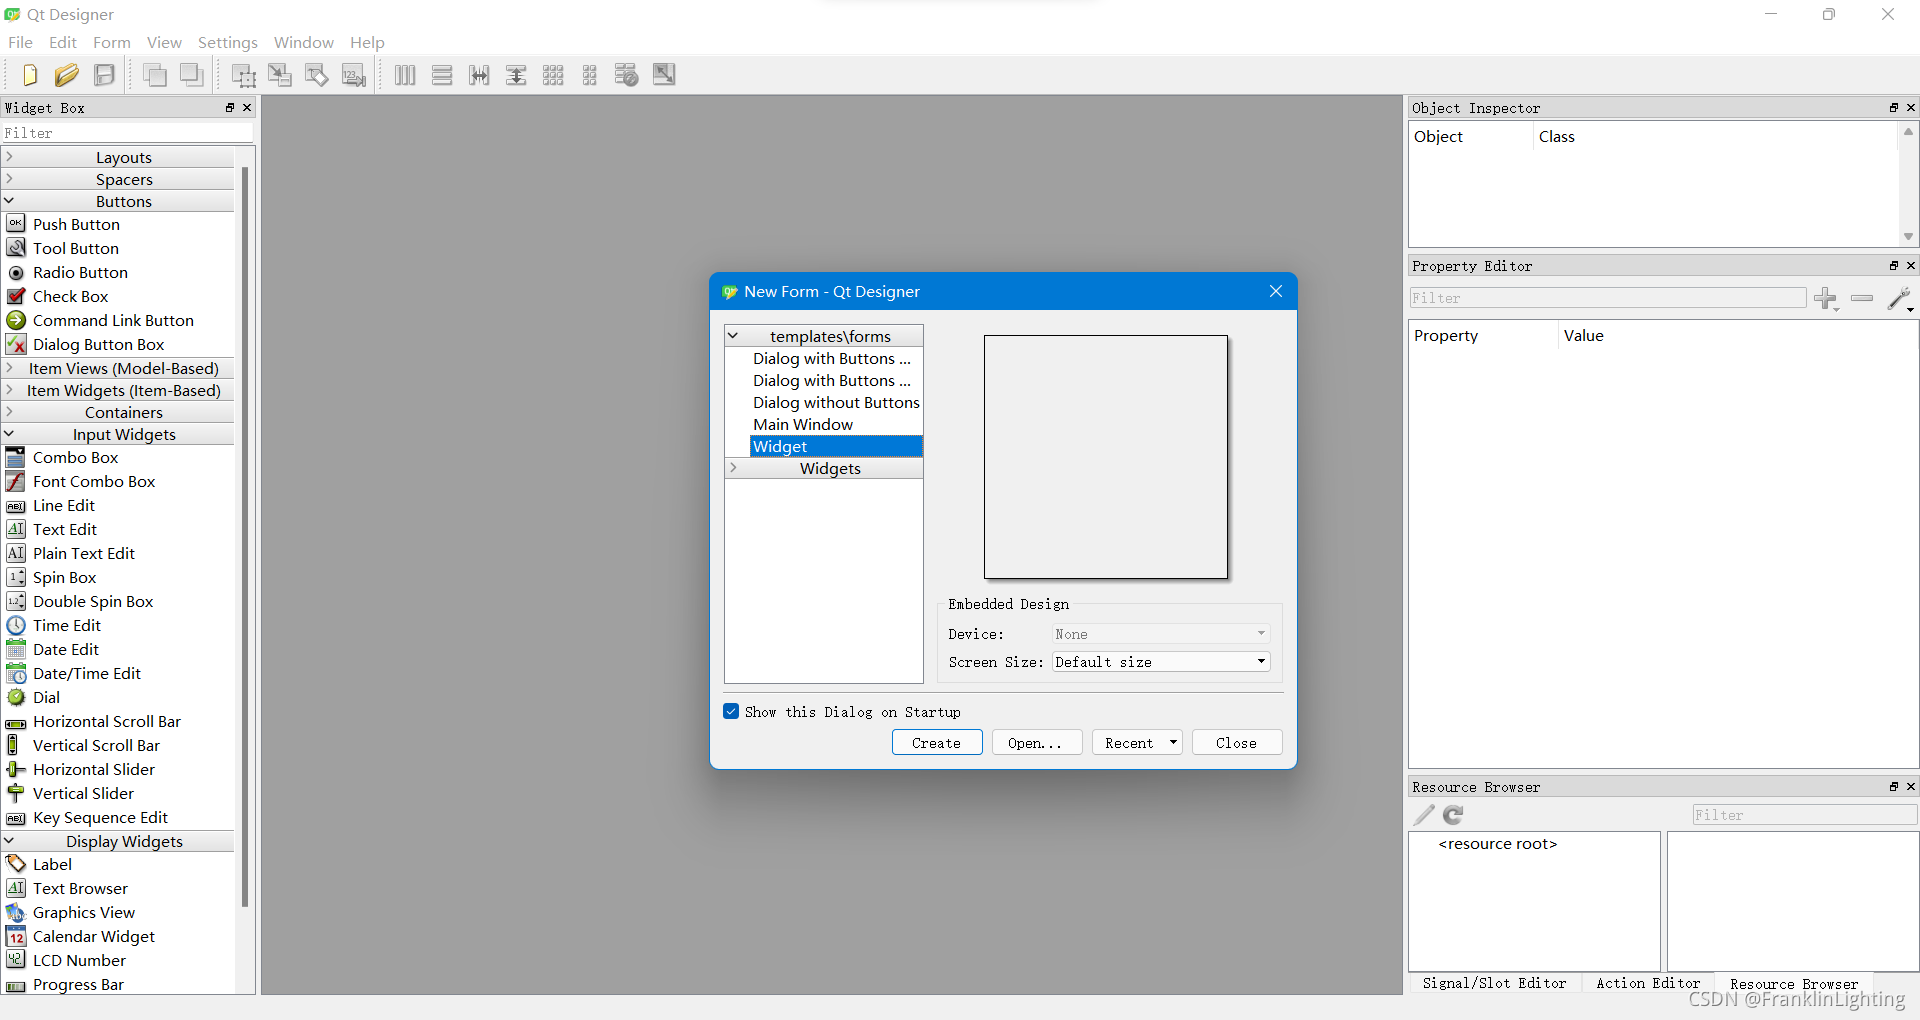This screenshot has height=1020, width=1920.
Task: Click the remove property minus icon
Action: pyautogui.click(x=1862, y=298)
